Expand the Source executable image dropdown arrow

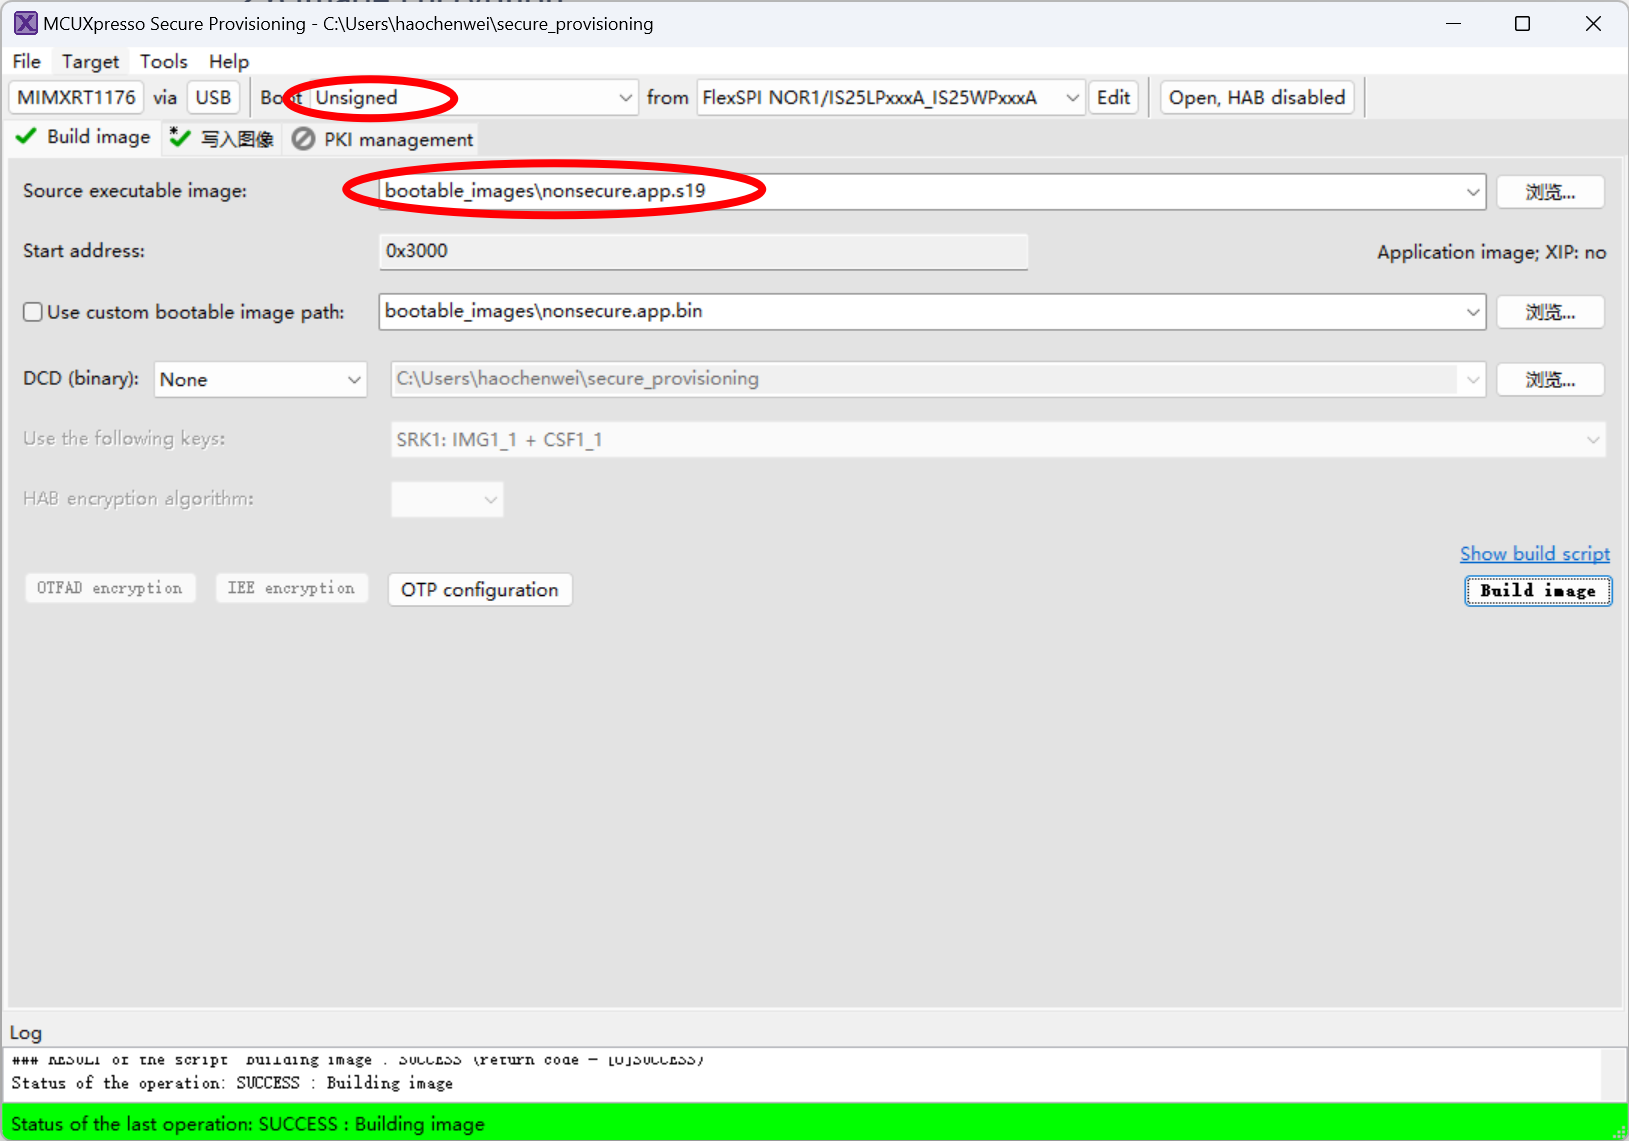point(1473,192)
